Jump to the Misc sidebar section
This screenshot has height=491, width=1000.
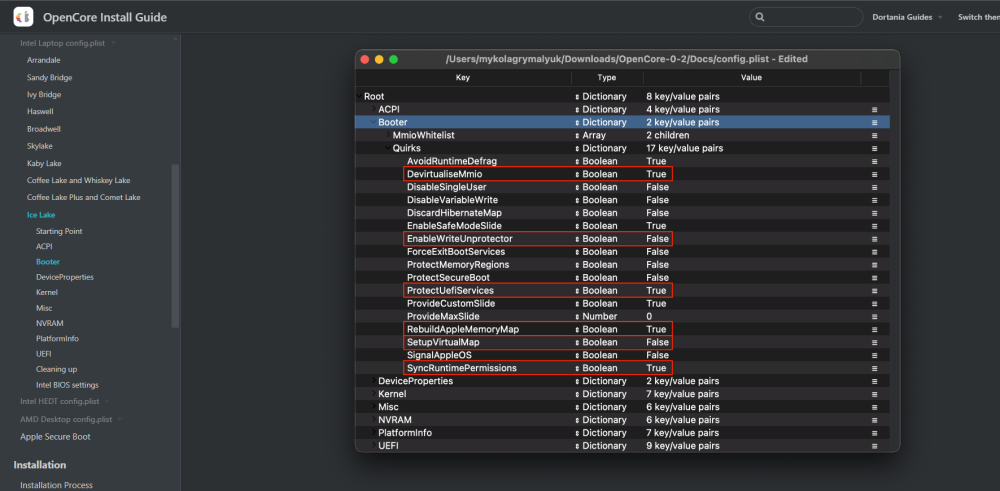pyautogui.click(x=44, y=308)
